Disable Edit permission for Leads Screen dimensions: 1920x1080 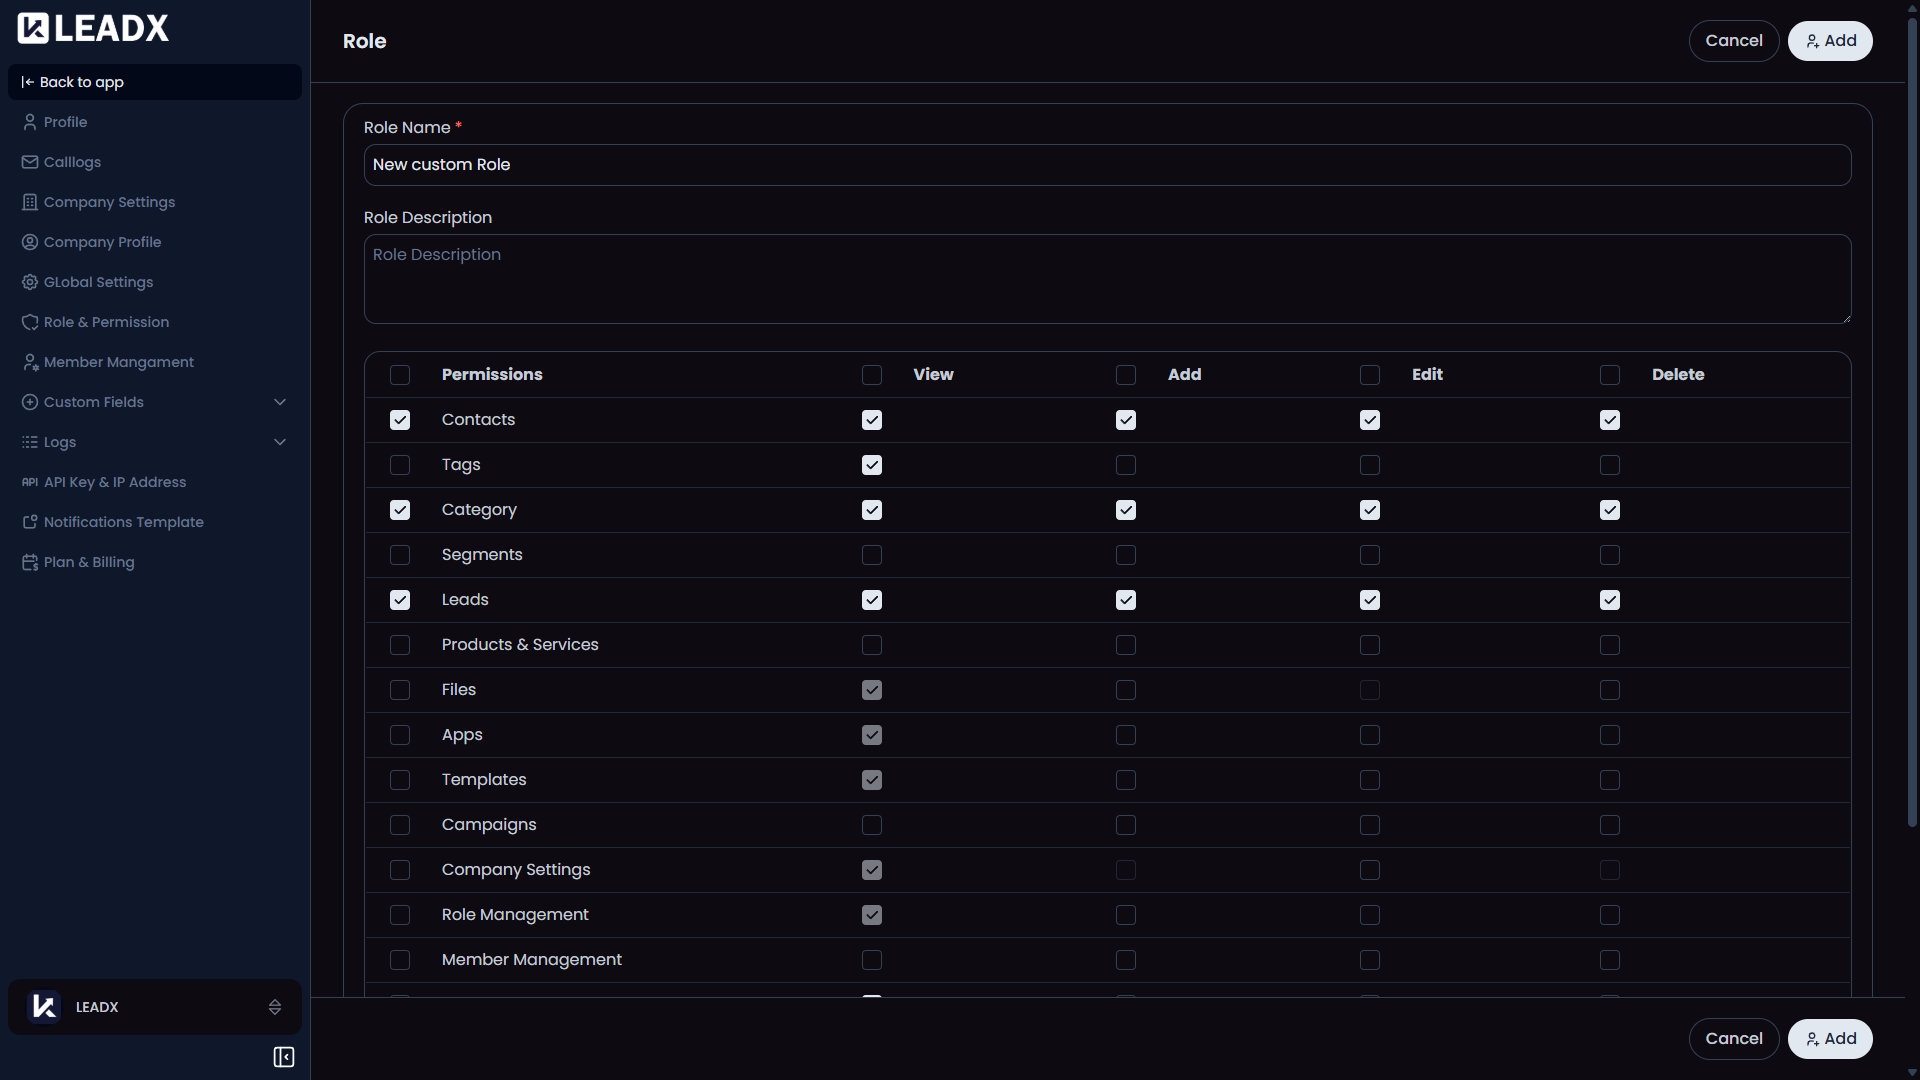tap(1369, 600)
